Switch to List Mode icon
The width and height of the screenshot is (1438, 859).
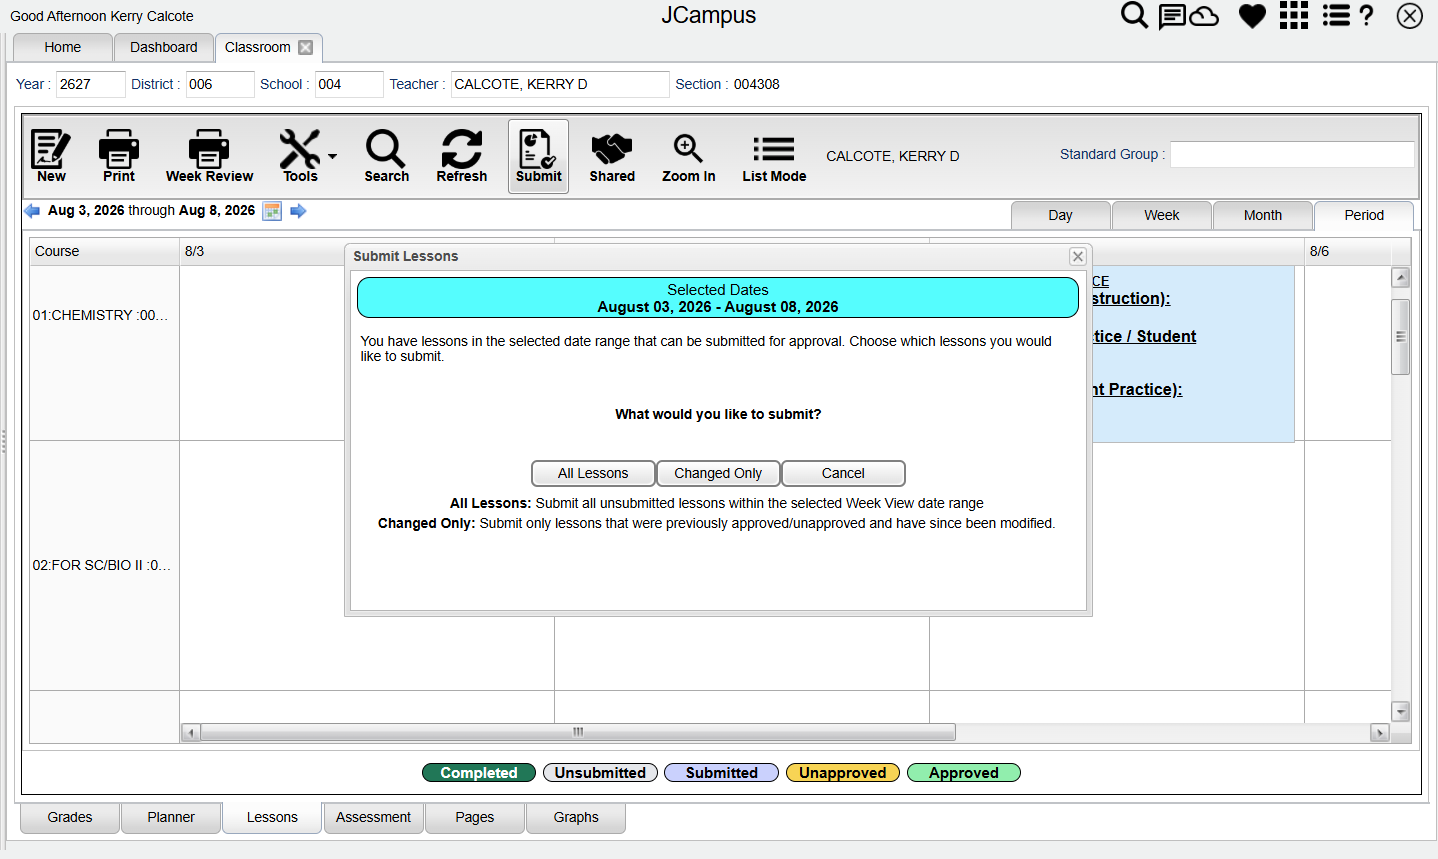click(774, 149)
